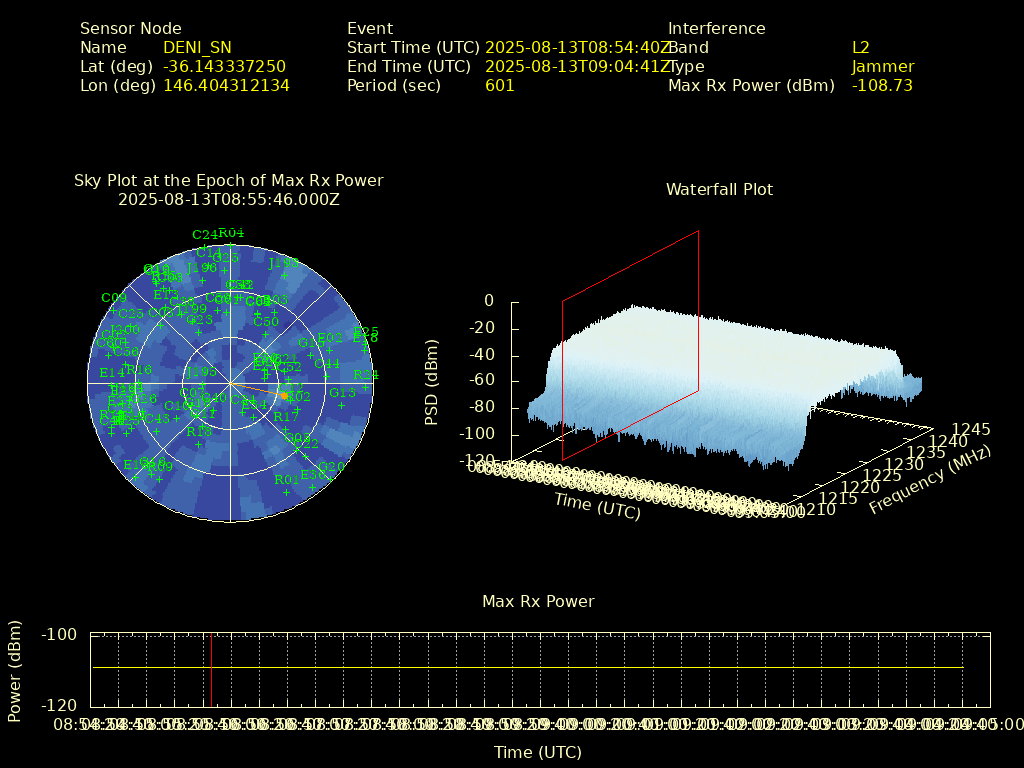Click the Max Rx Power value -108.73
Image resolution: width=1024 pixels, height=768 pixels.
point(882,85)
